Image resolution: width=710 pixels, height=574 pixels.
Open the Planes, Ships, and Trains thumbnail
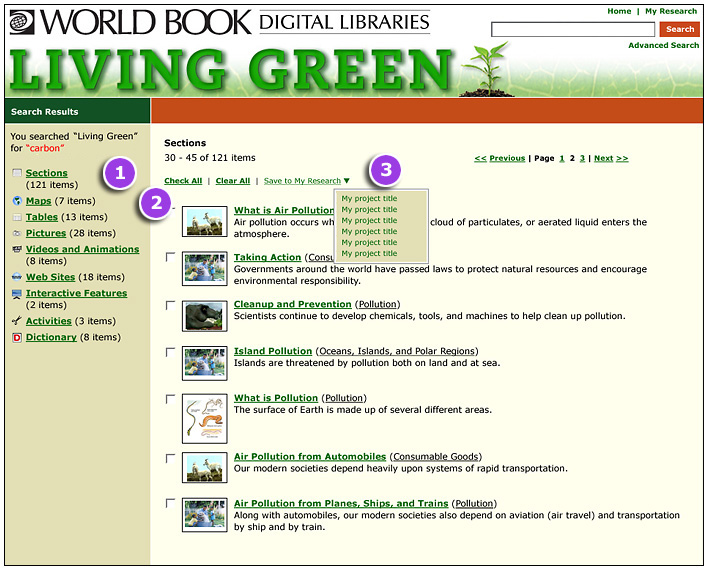click(x=205, y=515)
